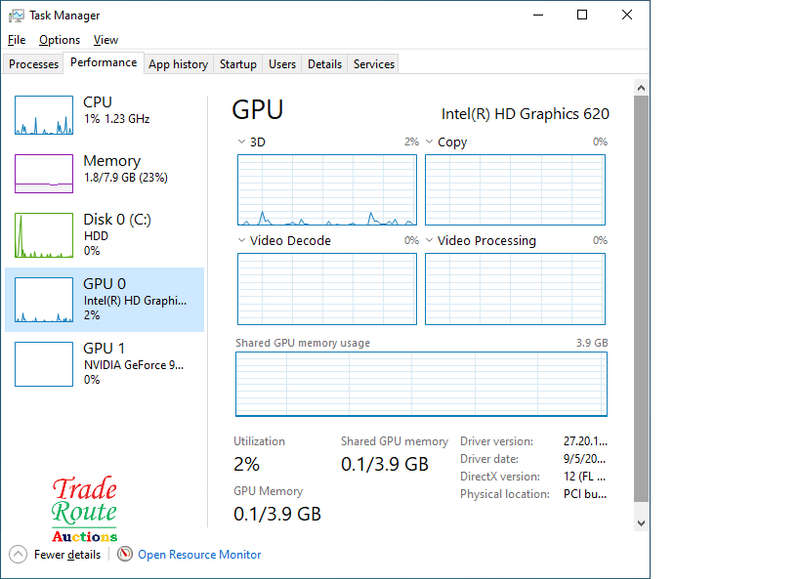800x579 pixels.
Task: Select the Memory usage graph thumbnail
Action: (x=44, y=173)
